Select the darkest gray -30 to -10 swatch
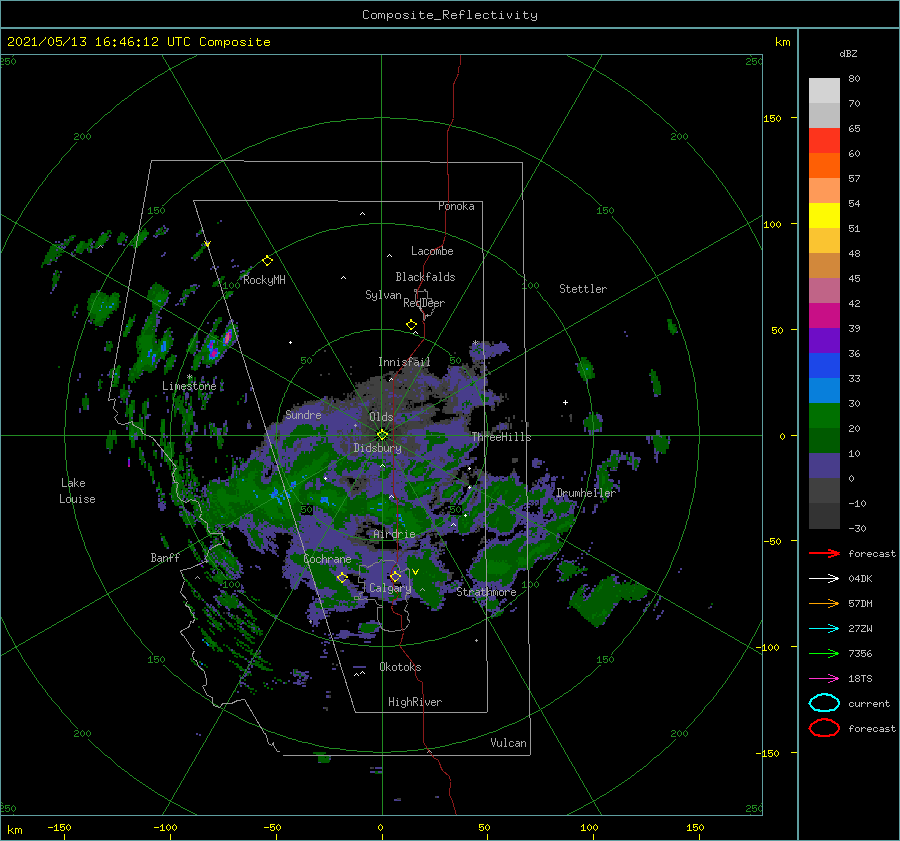900x841 pixels. pos(824,516)
